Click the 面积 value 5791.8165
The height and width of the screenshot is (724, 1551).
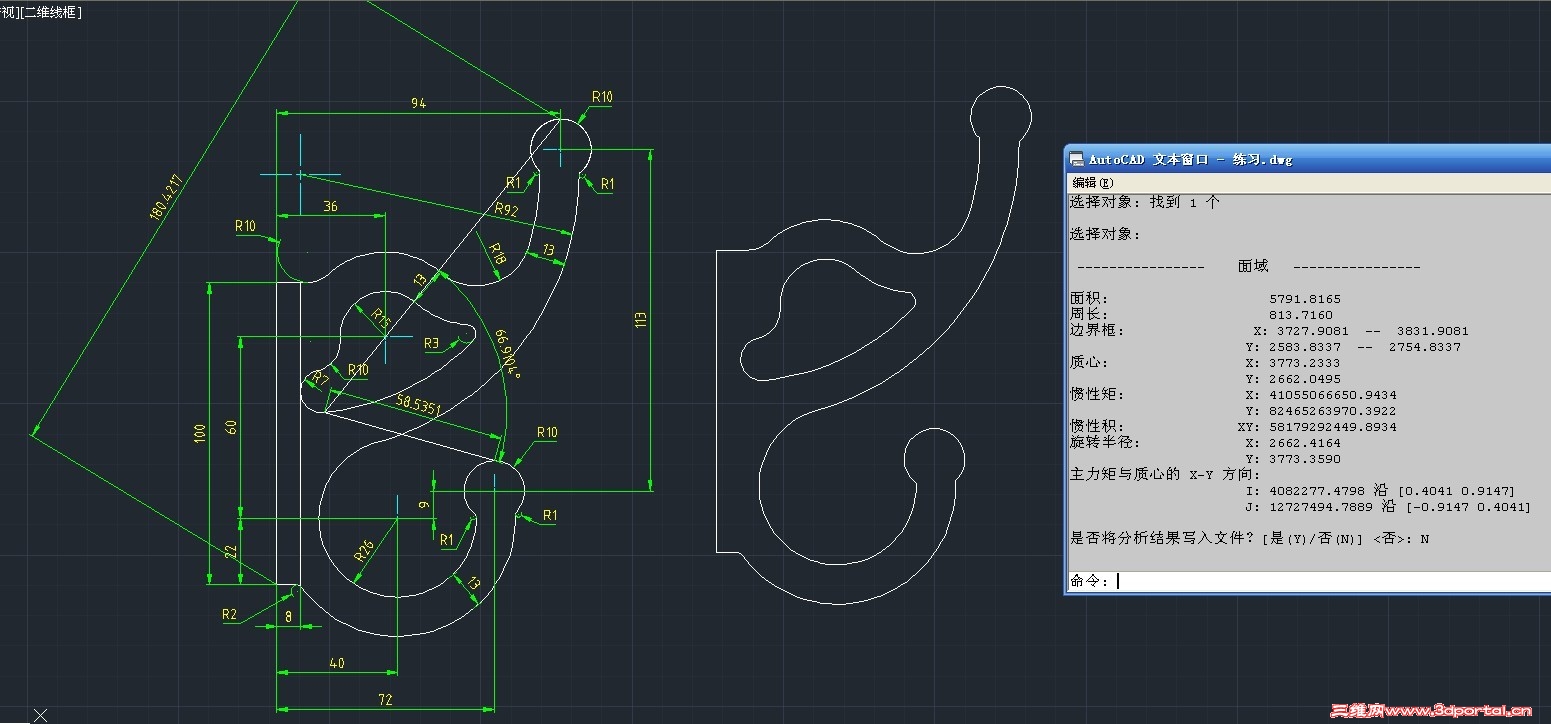(1305, 299)
